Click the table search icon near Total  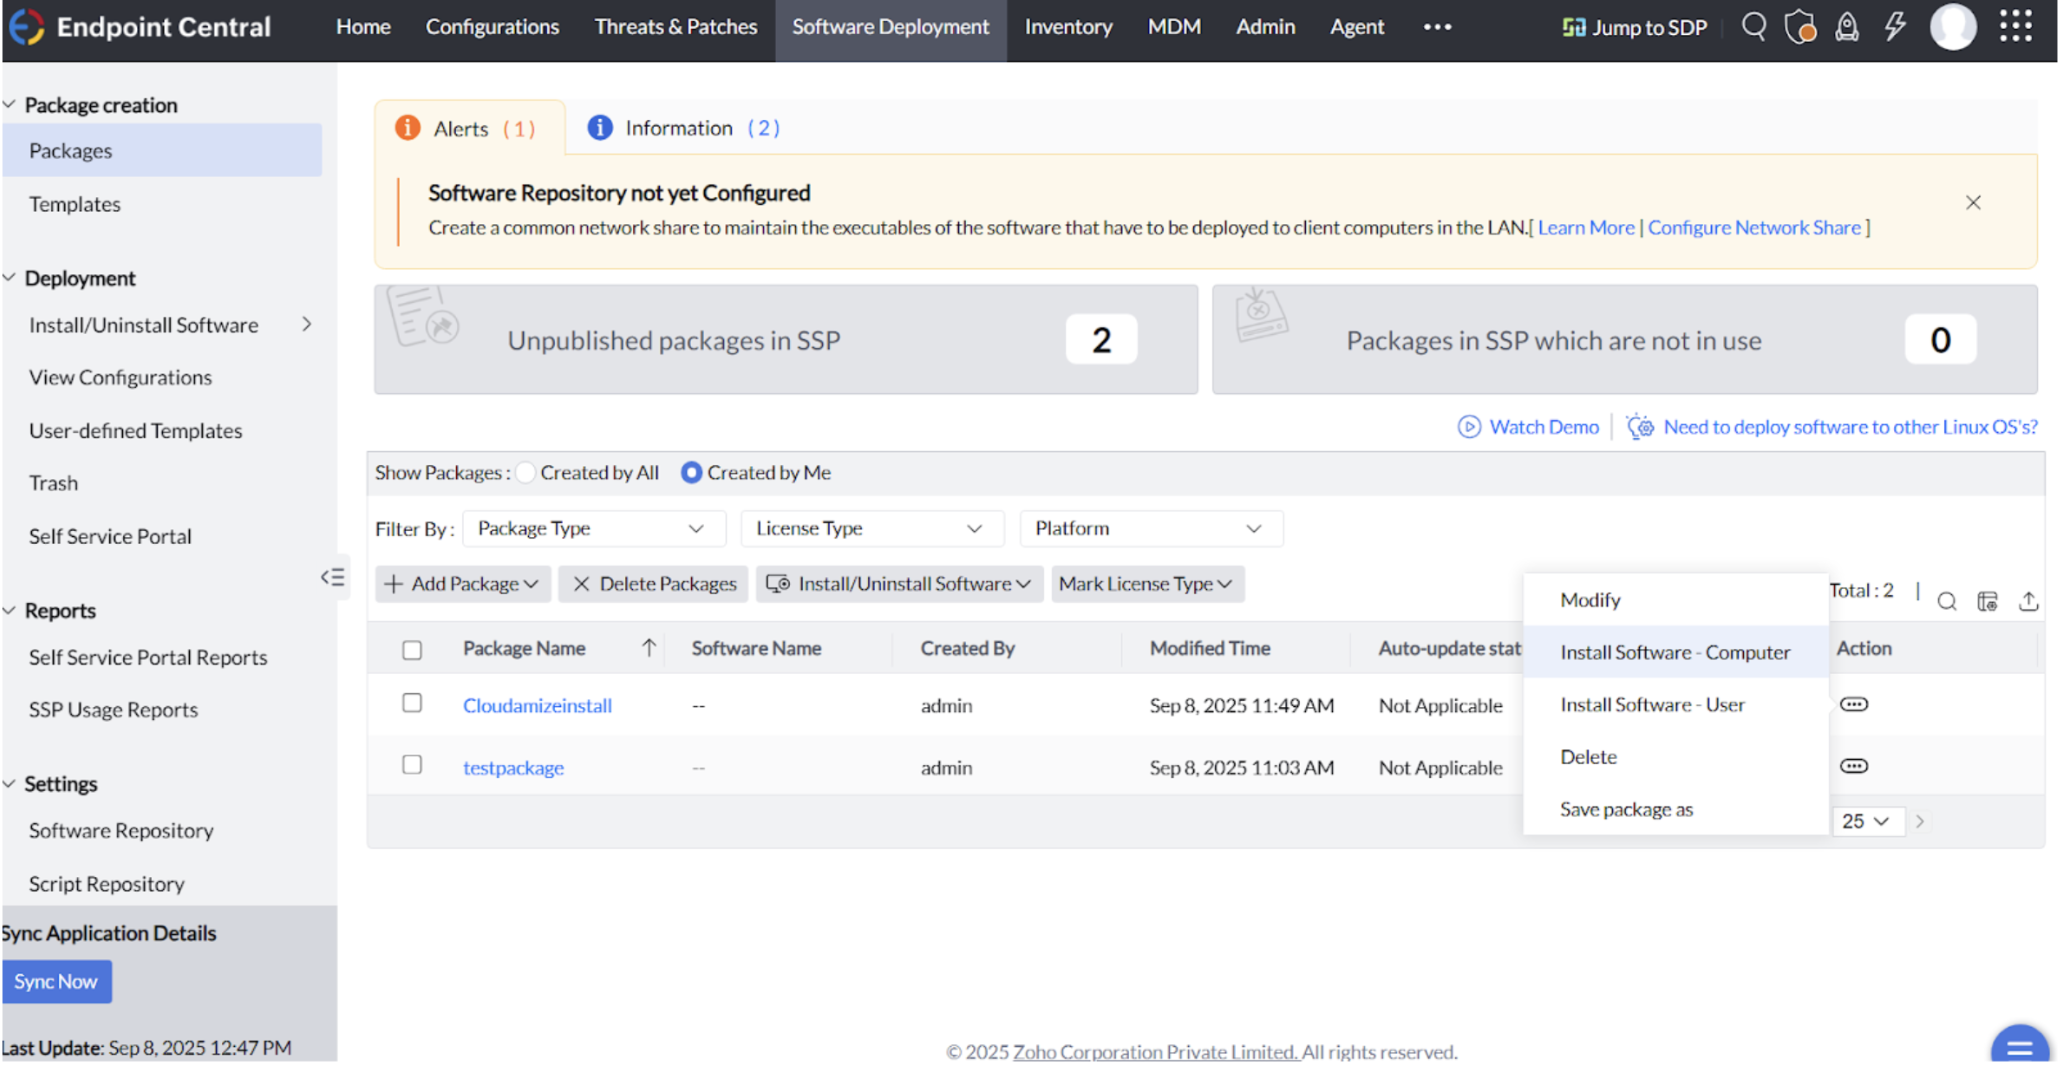pyautogui.click(x=1946, y=601)
